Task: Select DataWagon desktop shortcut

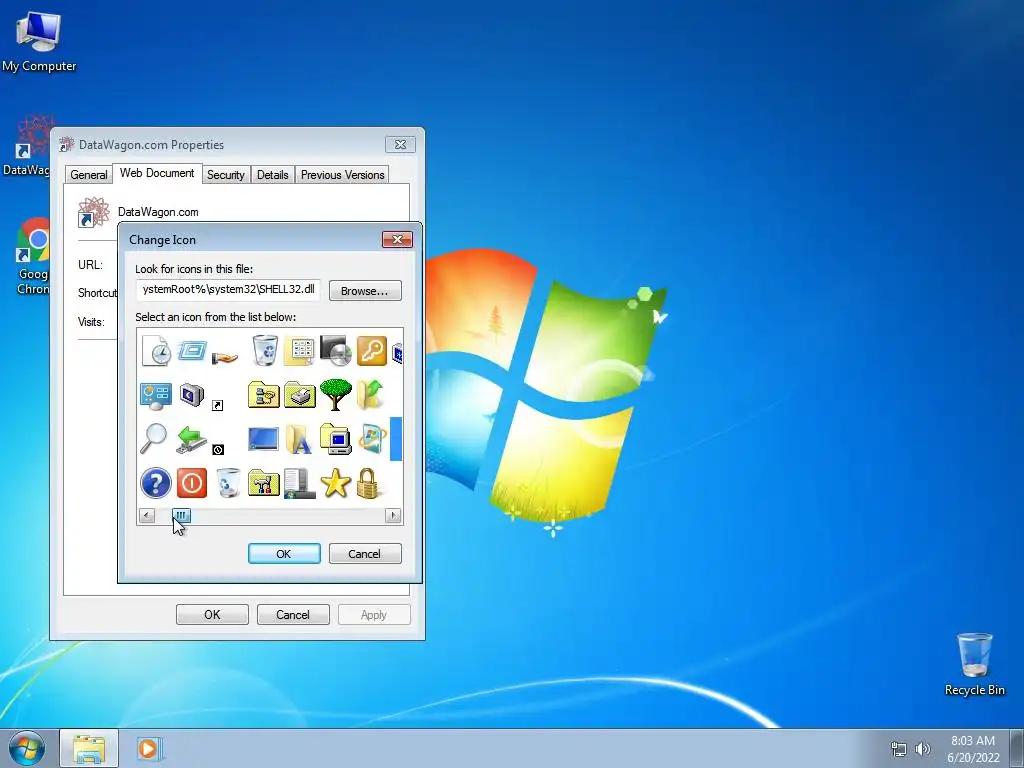Action: pos(26,147)
